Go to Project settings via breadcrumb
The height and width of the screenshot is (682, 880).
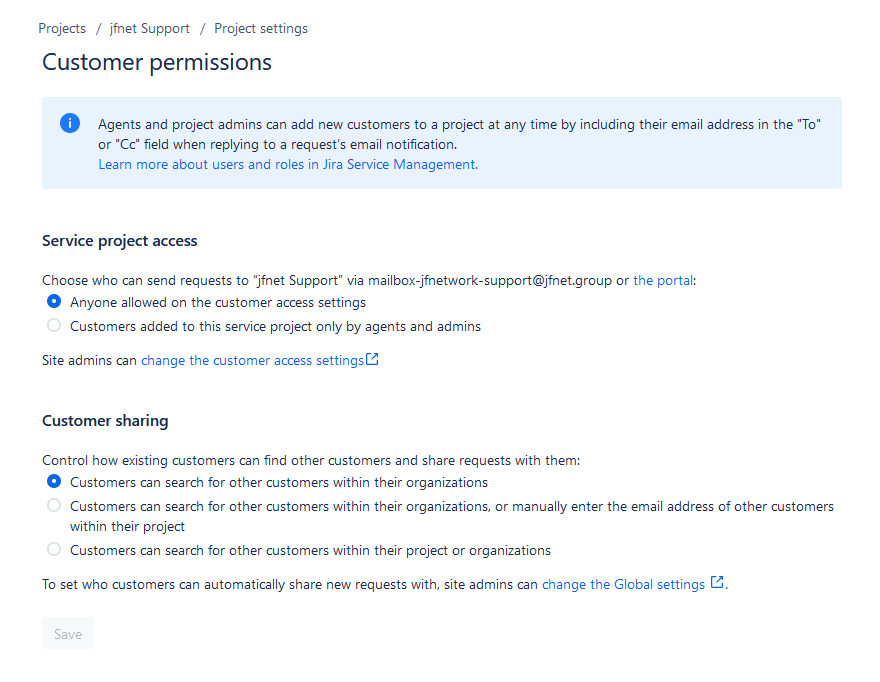coord(260,28)
